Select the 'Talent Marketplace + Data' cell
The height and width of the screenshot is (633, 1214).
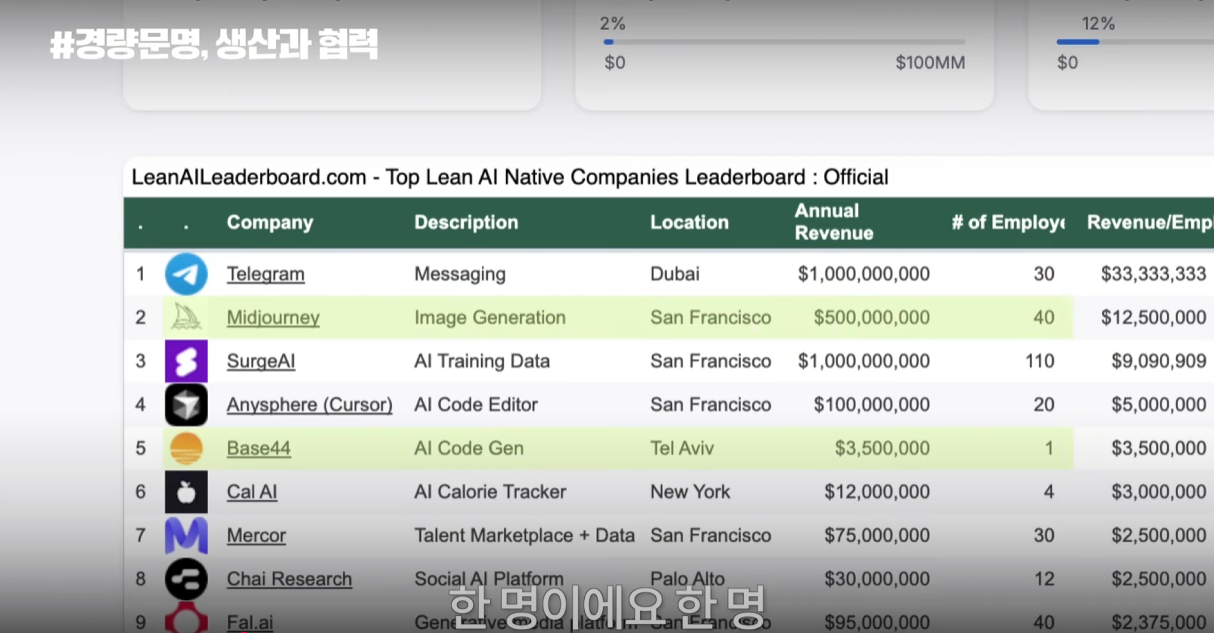click(x=524, y=535)
